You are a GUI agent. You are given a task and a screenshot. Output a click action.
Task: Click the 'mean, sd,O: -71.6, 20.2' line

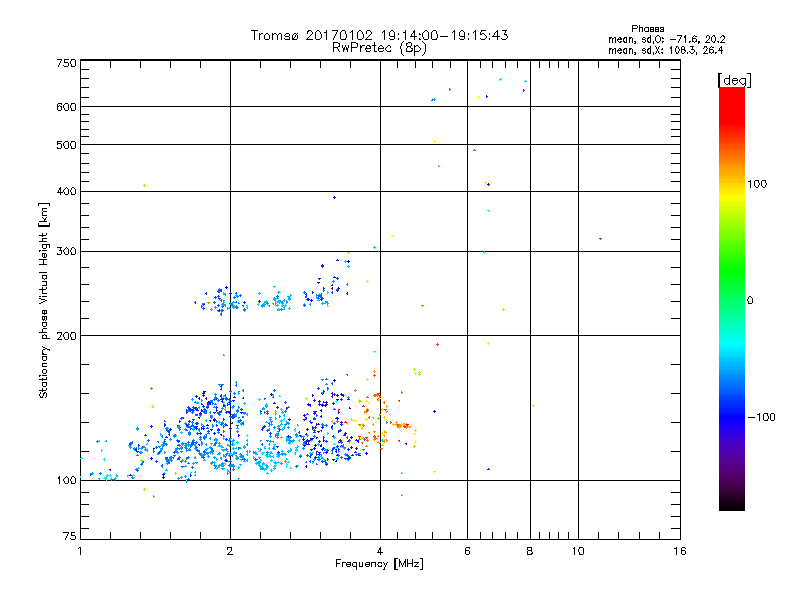(666, 39)
